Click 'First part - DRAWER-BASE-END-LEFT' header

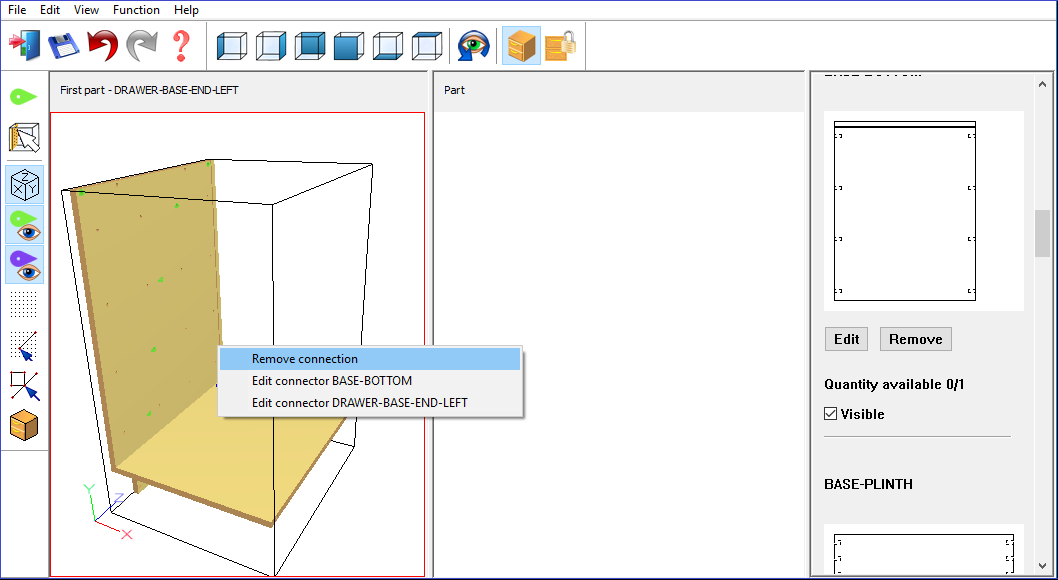(x=149, y=90)
